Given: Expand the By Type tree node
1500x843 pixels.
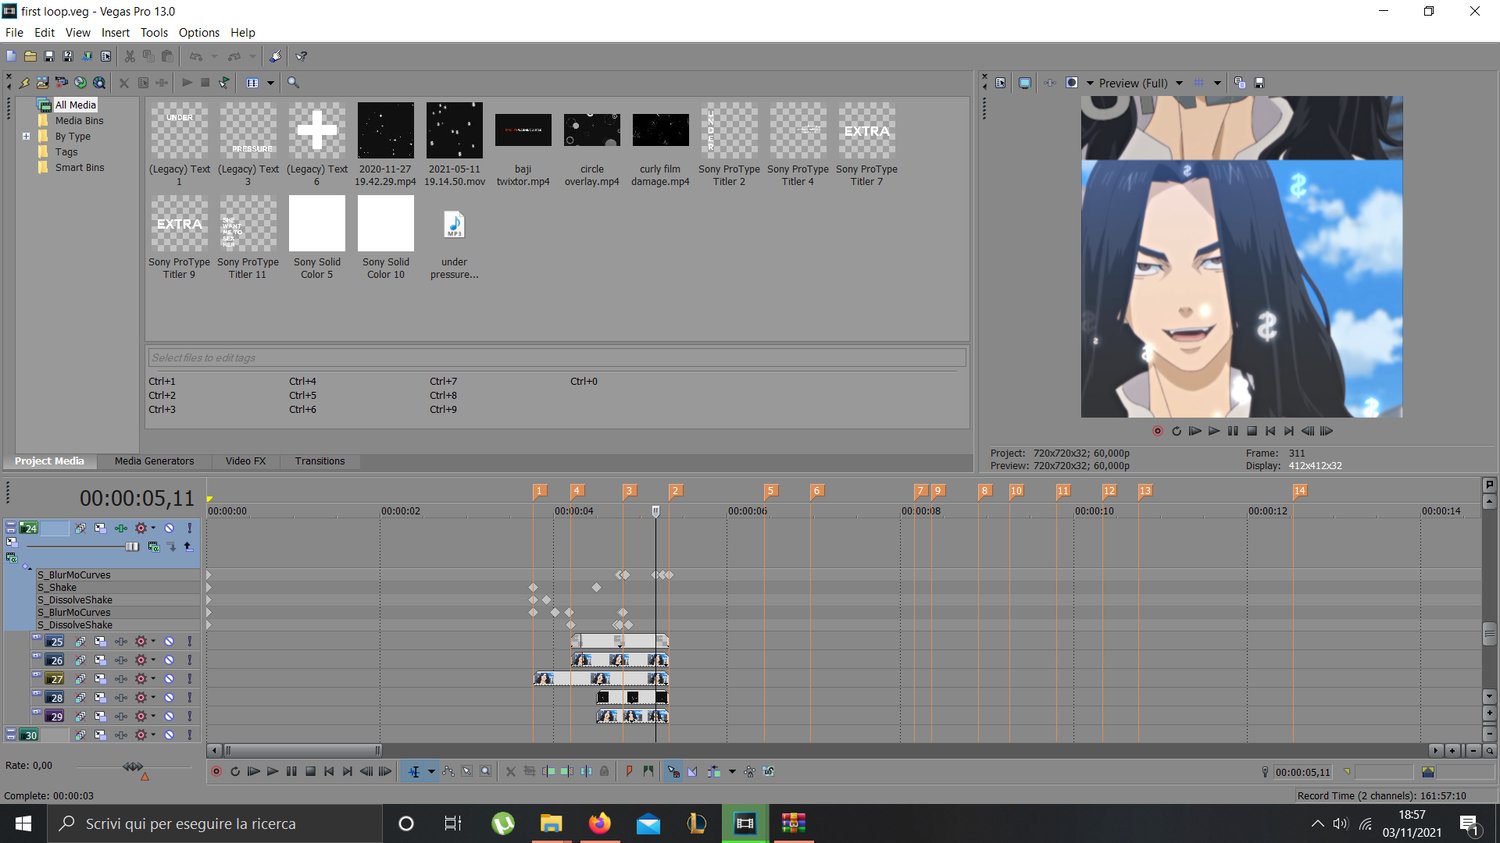Looking at the screenshot, I should pyautogui.click(x=26, y=136).
